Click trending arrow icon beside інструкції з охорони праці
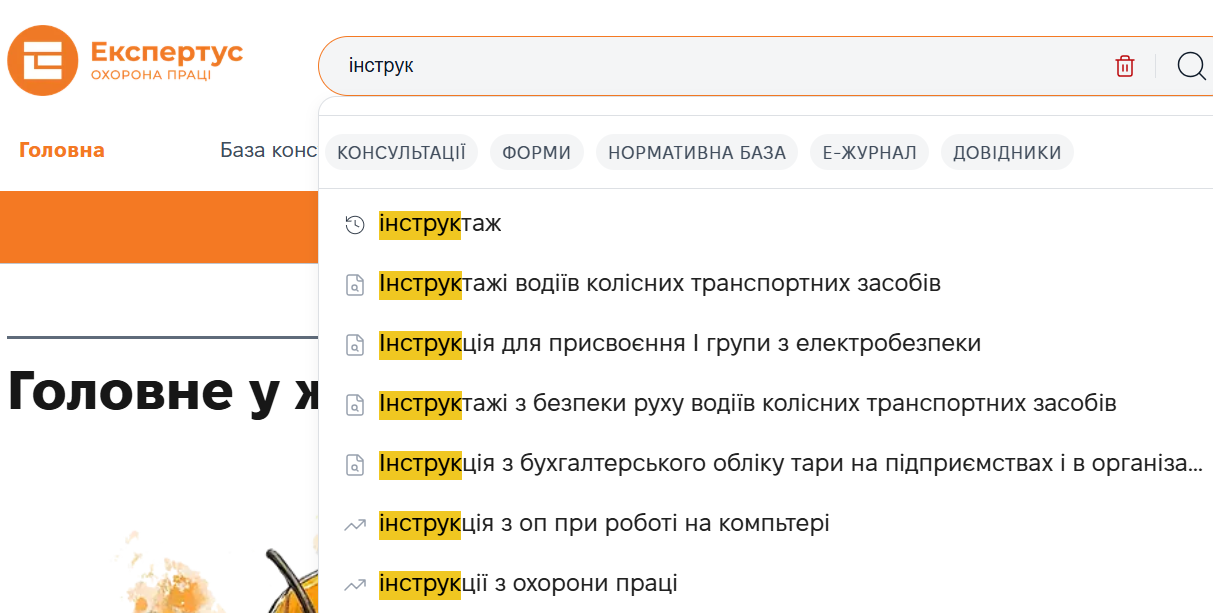The image size is (1213, 613). click(354, 584)
